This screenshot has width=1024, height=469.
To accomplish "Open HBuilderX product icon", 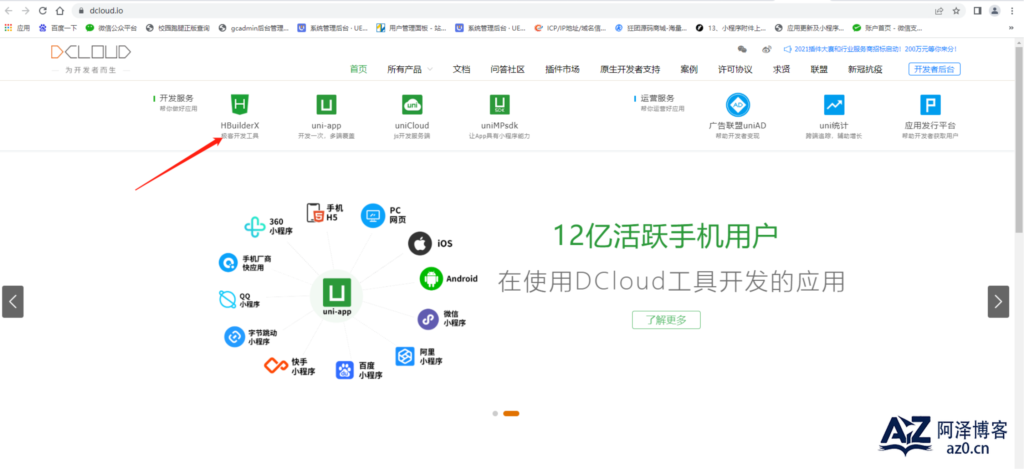I will click(240, 104).
